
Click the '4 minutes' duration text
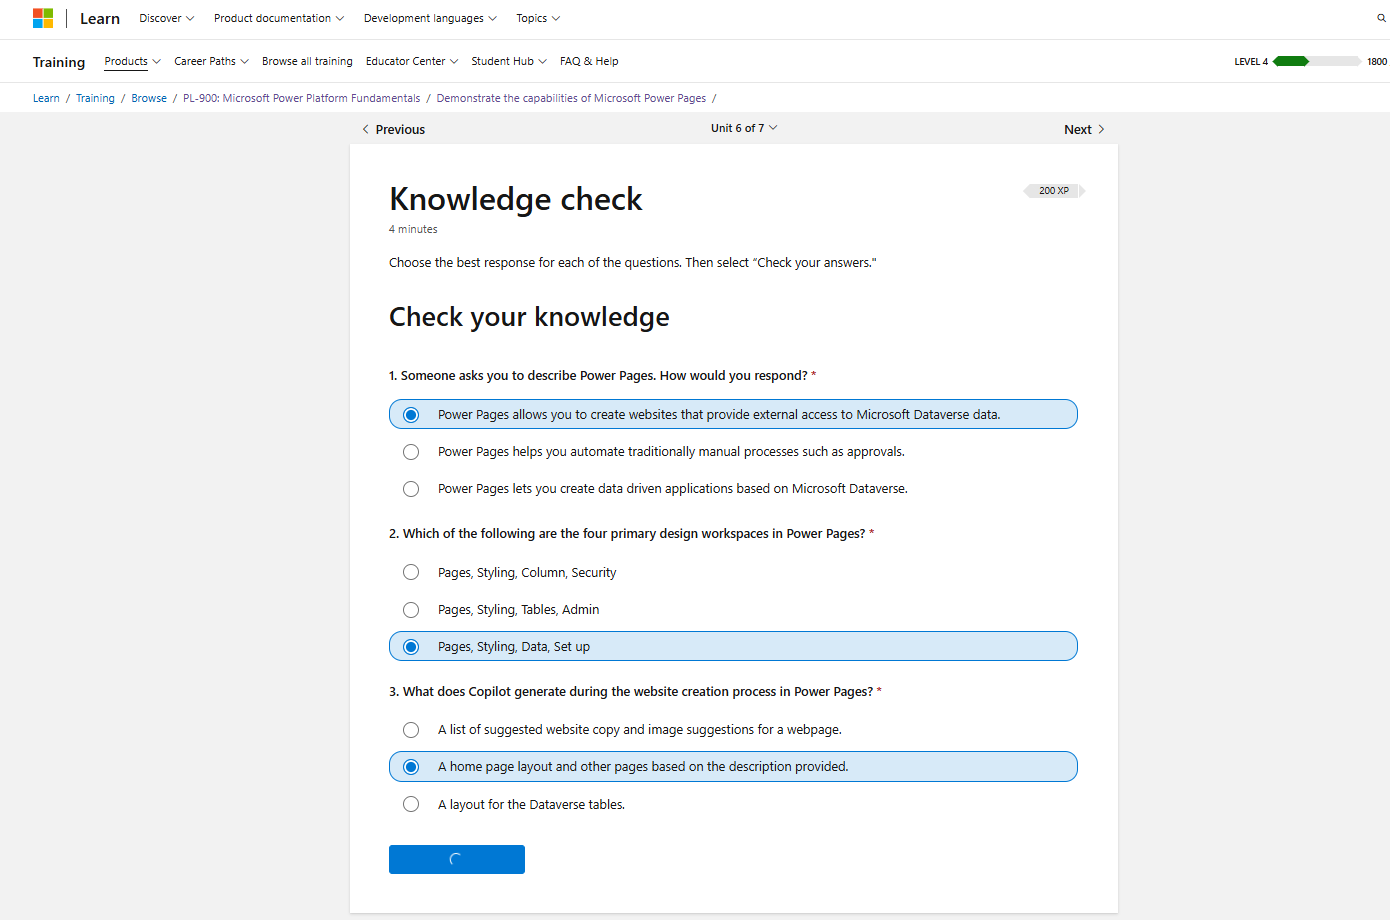(x=413, y=229)
